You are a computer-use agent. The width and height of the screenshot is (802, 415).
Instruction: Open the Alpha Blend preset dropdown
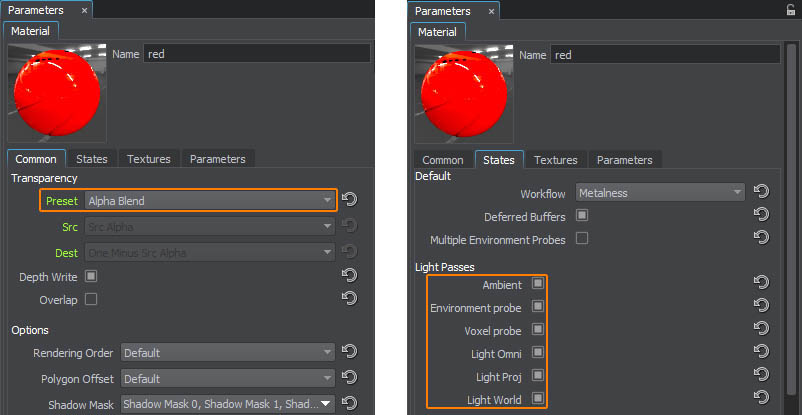click(210, 200)
